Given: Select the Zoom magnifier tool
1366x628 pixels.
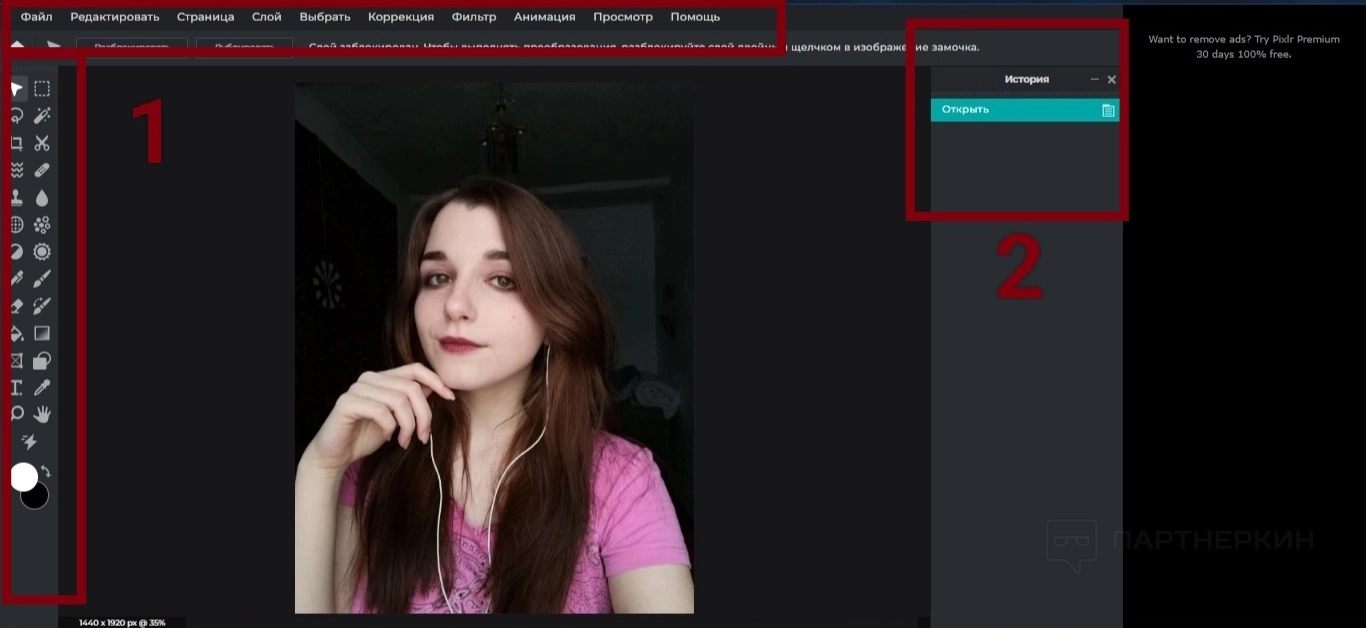Looking at the screenshot, I should tap(17, 414).
